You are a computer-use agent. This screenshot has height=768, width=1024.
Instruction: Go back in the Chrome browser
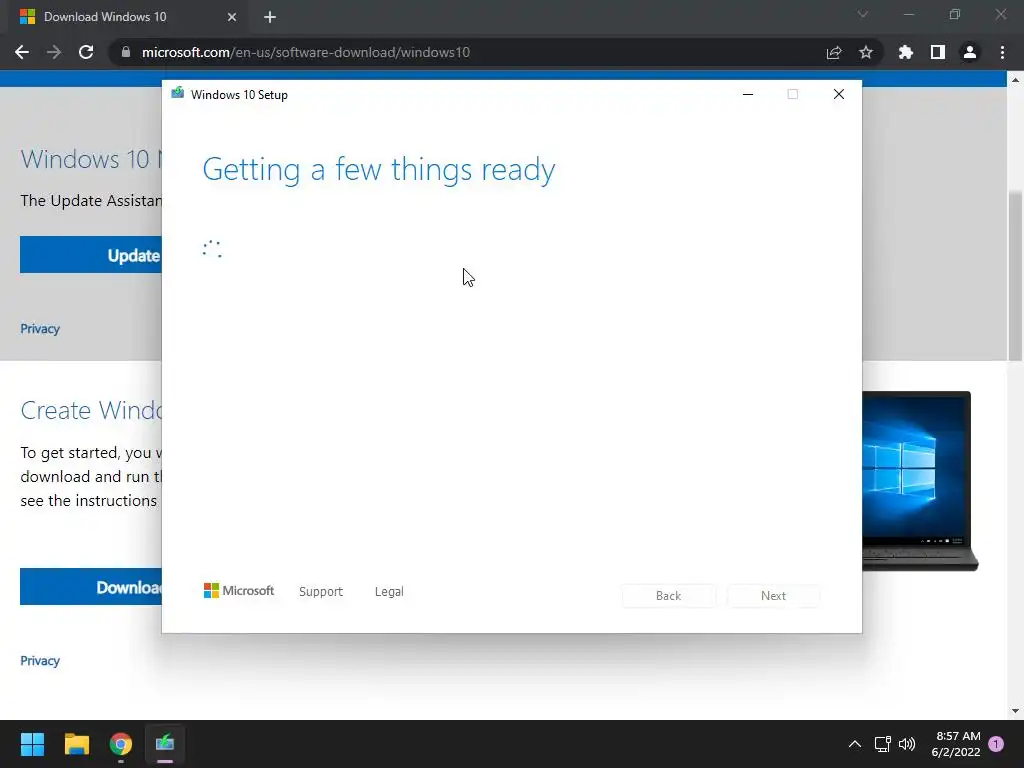coord(22,52)
